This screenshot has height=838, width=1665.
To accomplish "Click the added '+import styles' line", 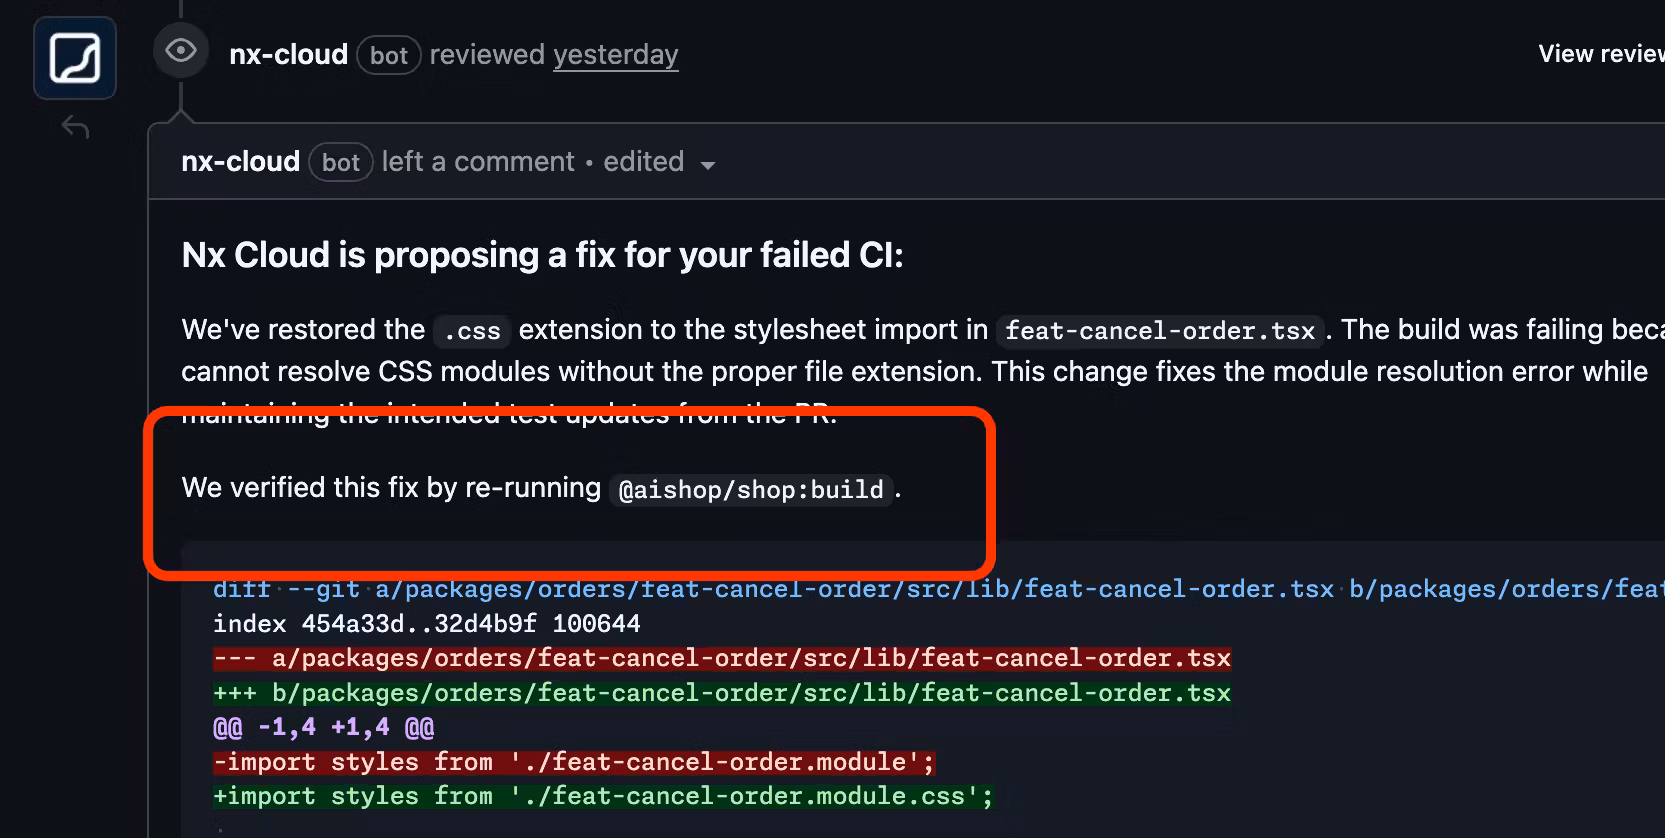I will (603, 796).
